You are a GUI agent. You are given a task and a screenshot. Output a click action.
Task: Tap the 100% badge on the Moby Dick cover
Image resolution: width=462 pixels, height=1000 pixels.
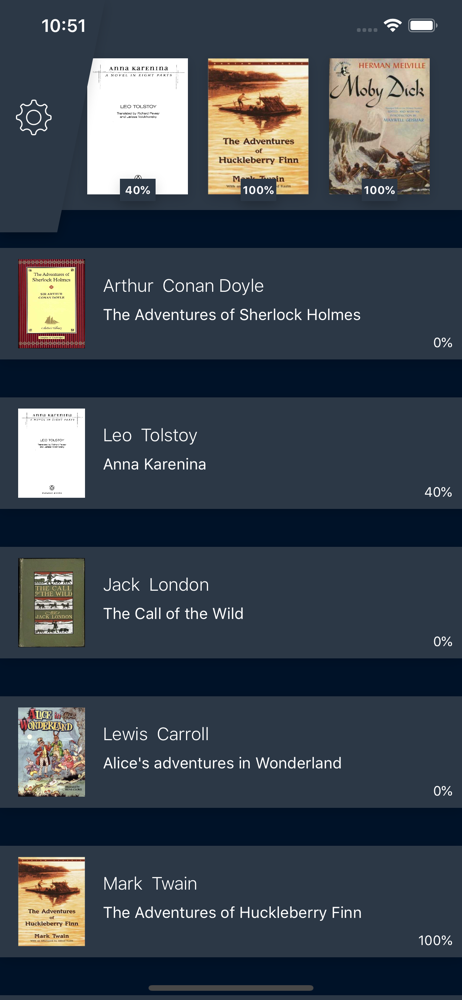380,189
